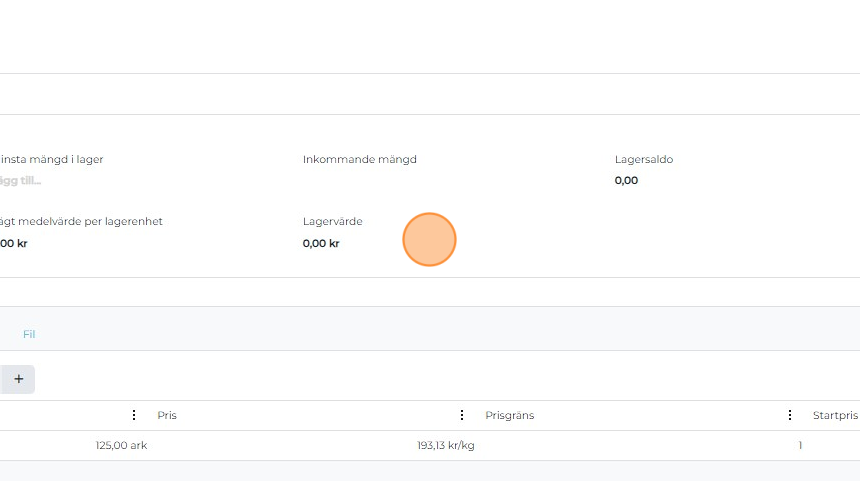Click the plus add button

tap(18, 379)
